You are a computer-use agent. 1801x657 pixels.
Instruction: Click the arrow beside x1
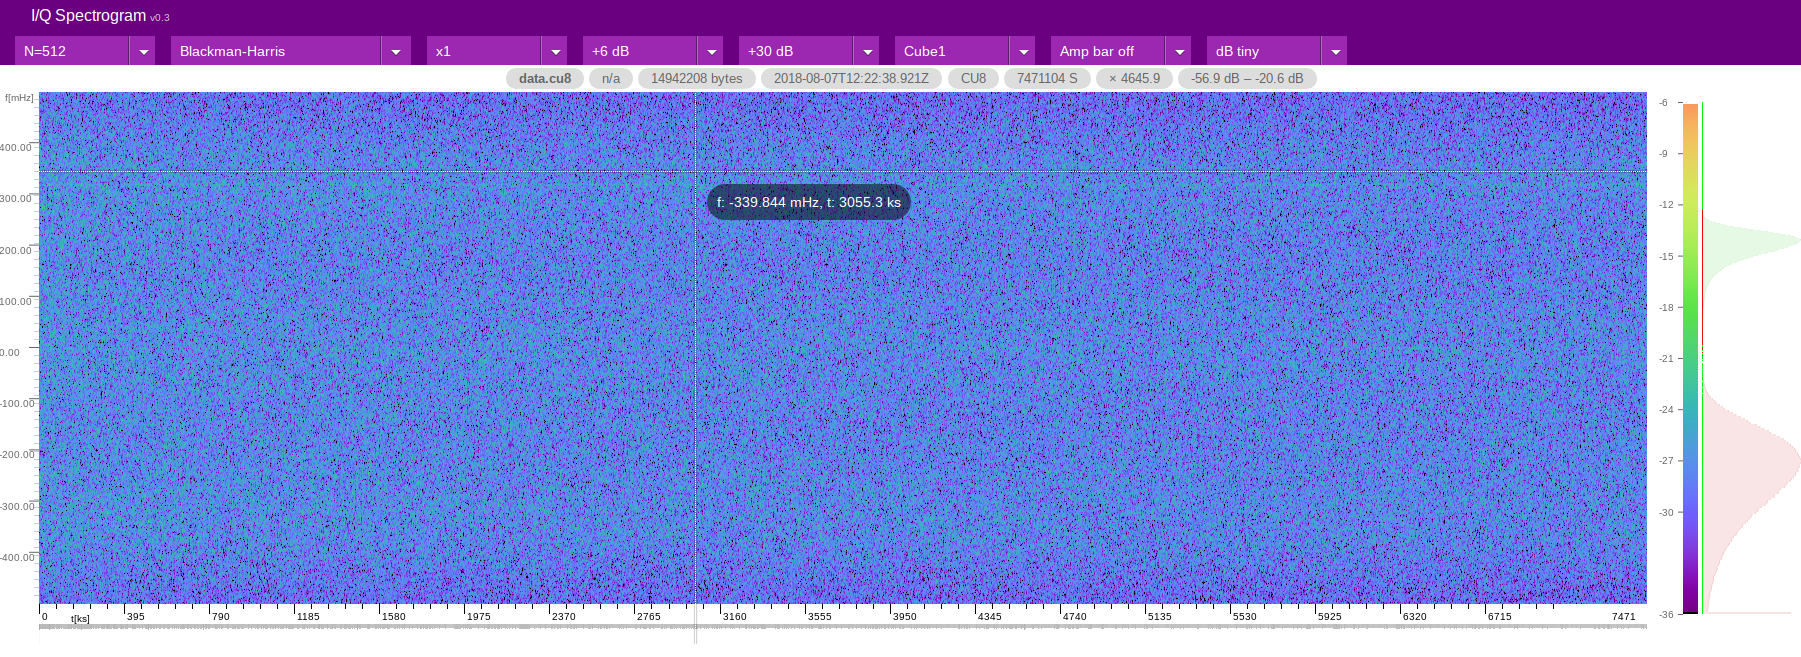point(555,51)
